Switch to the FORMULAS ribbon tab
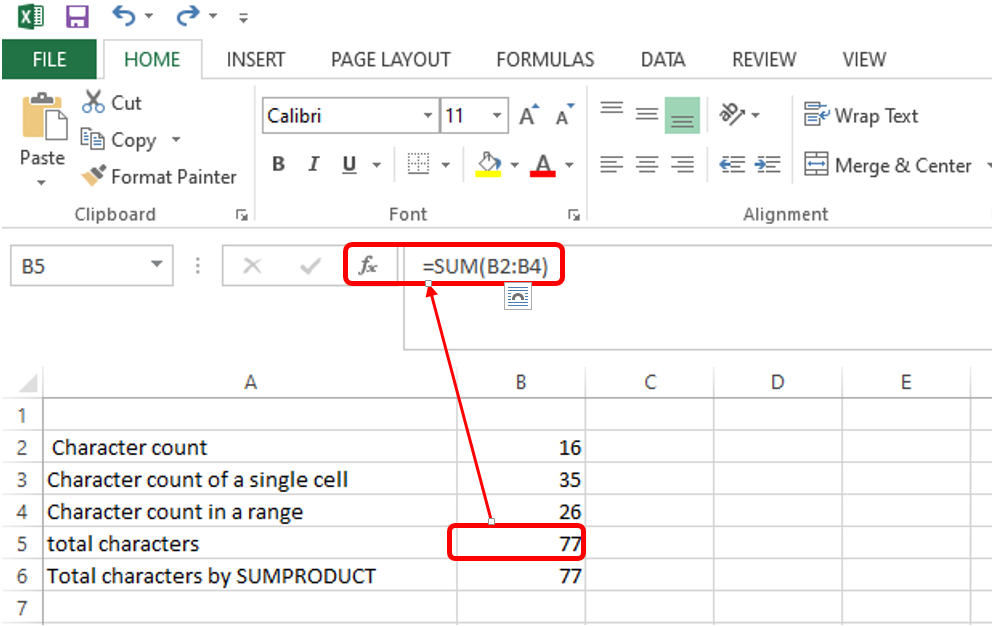Image resolution: width=992 pixels, height=626 pixels. [x=545, y=59]
